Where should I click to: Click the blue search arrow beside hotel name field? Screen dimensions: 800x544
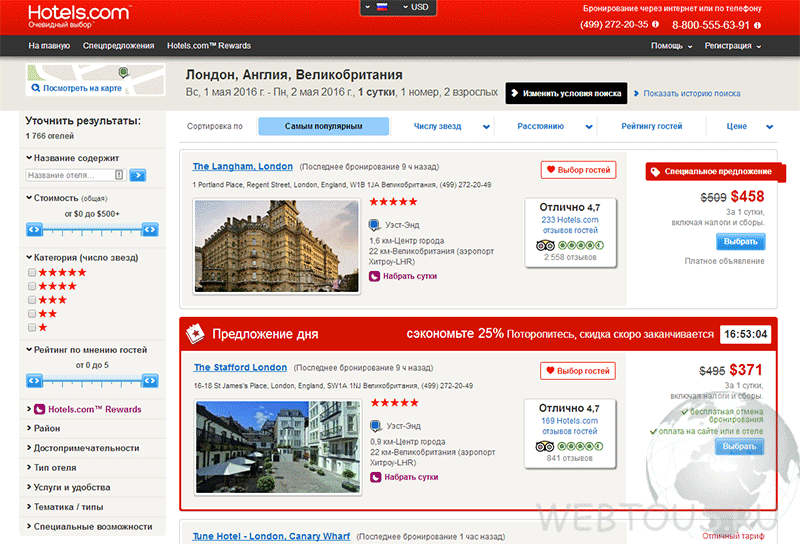138,175
